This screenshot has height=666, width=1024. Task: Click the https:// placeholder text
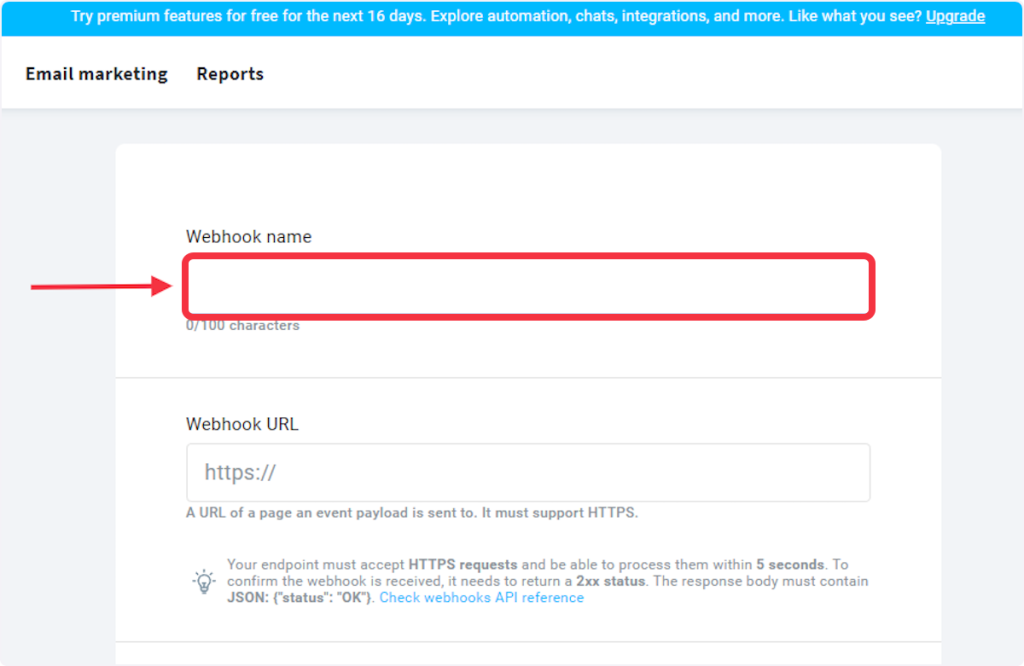click(240, 473)
